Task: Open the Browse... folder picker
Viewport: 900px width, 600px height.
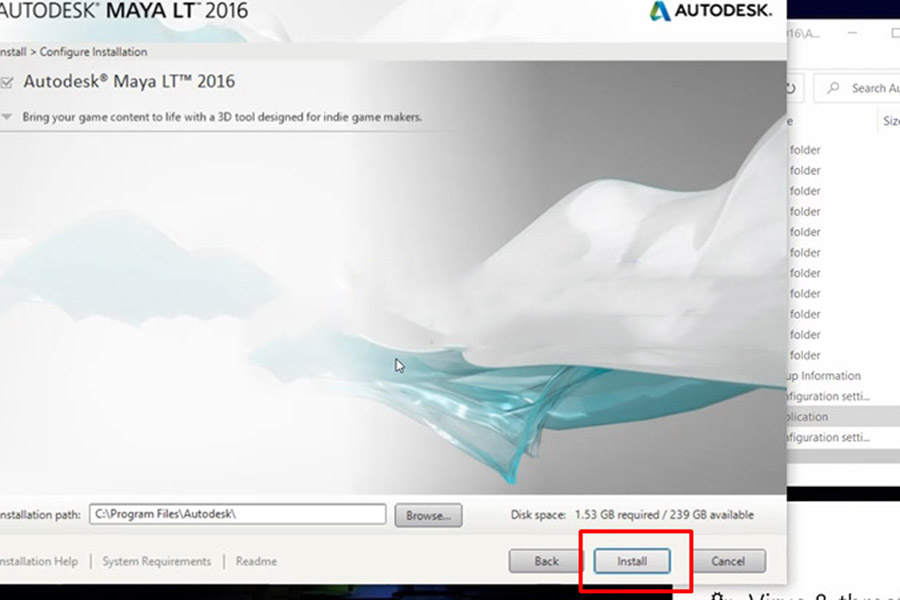Action: click(428, 516)
